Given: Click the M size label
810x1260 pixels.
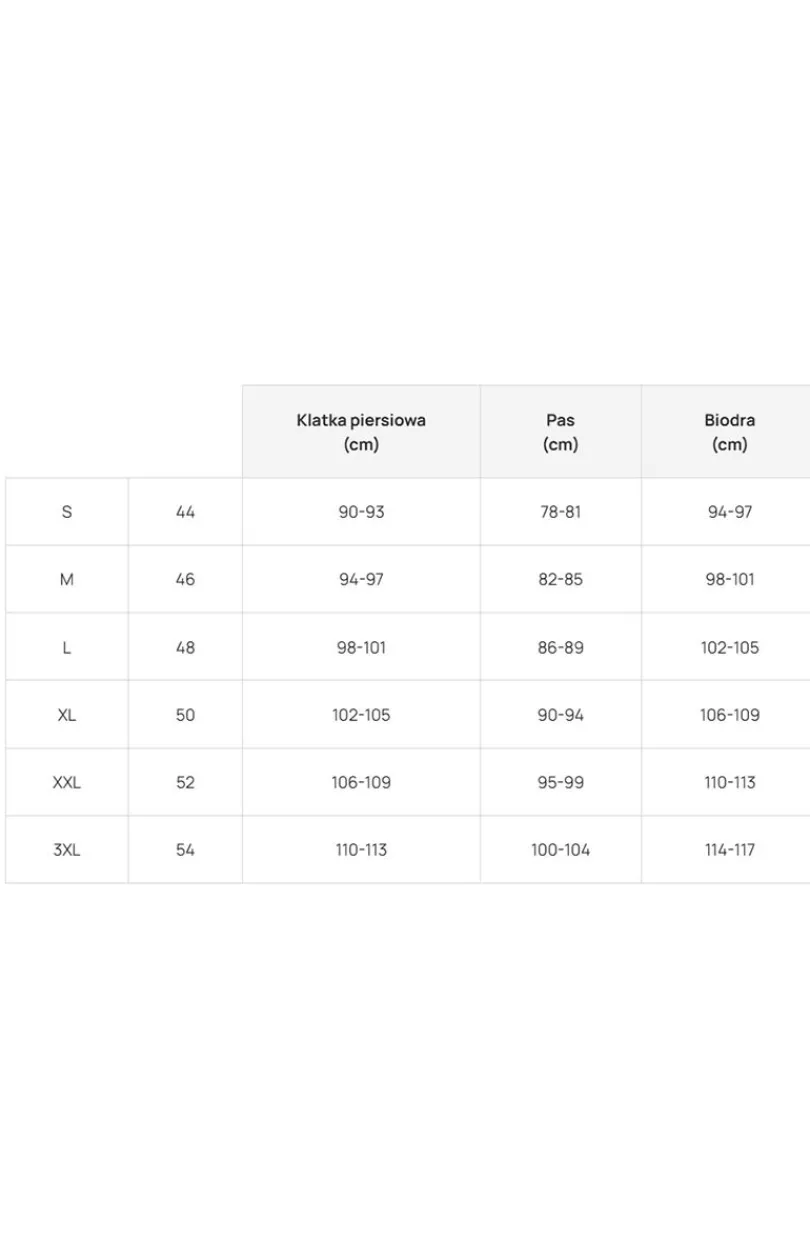Looking at the screenshot, I should 67,580.
